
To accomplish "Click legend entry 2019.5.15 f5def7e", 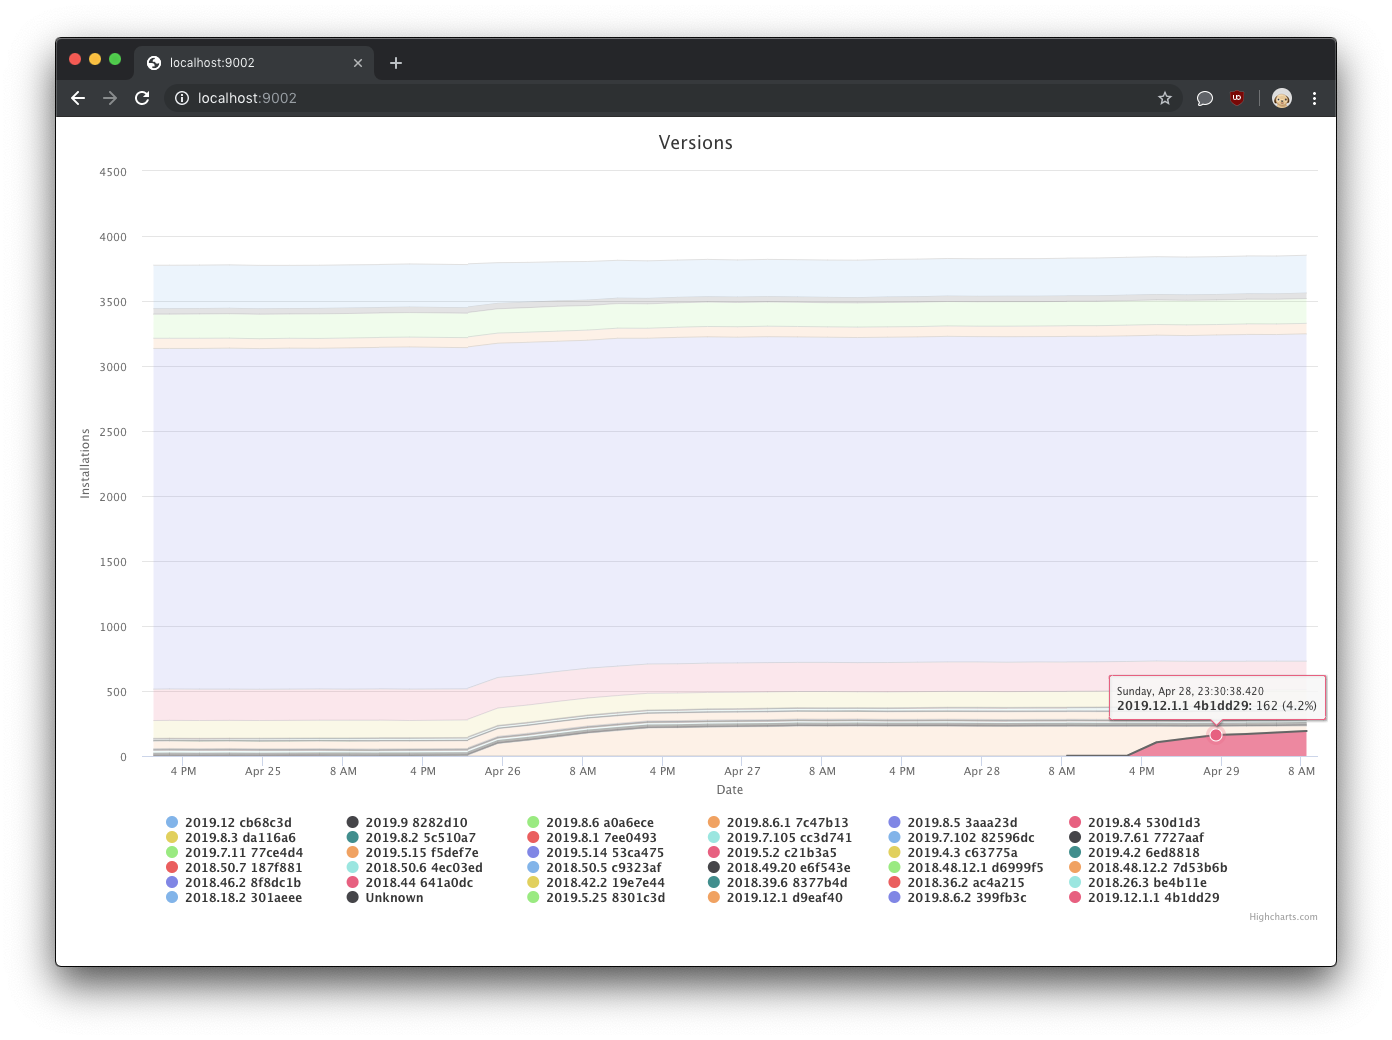I will coord(413,853).
